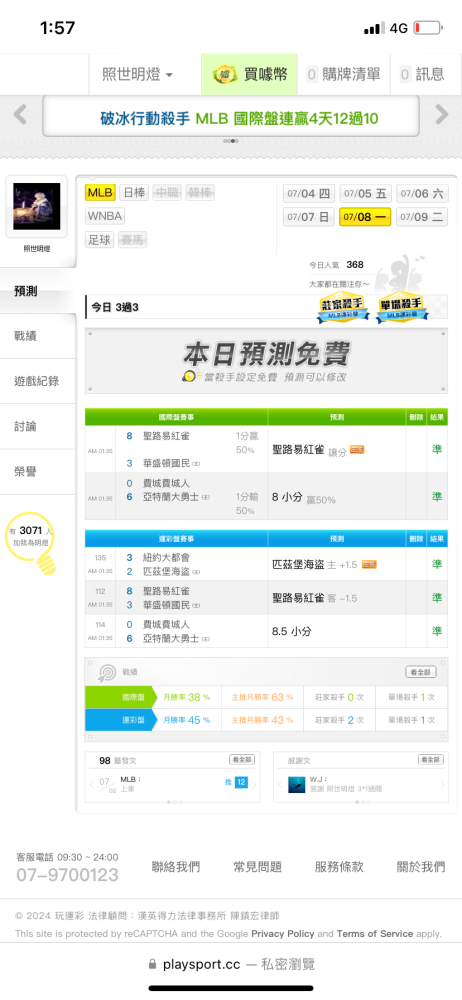Open the 訊息 messages inbox
This screenshot has height=1000, width=462.
tap(423, 75)
